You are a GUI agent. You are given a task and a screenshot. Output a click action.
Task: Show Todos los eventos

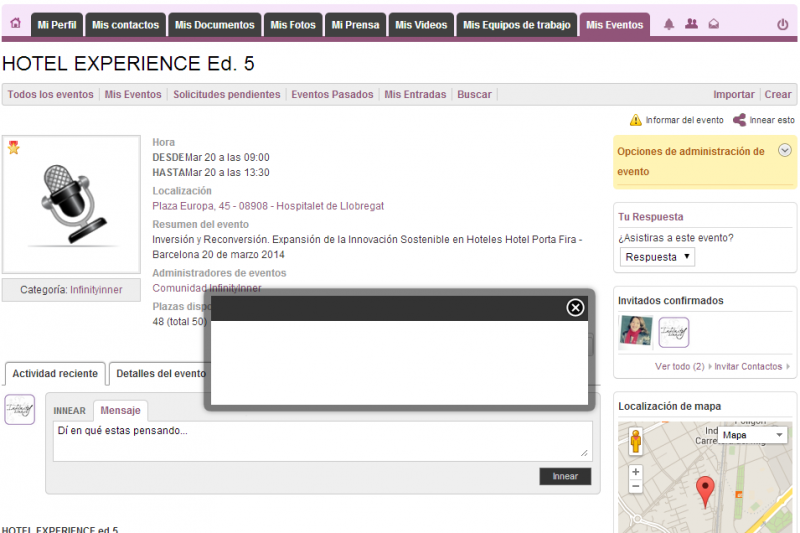pyautogui.click(x=51, y=94)
